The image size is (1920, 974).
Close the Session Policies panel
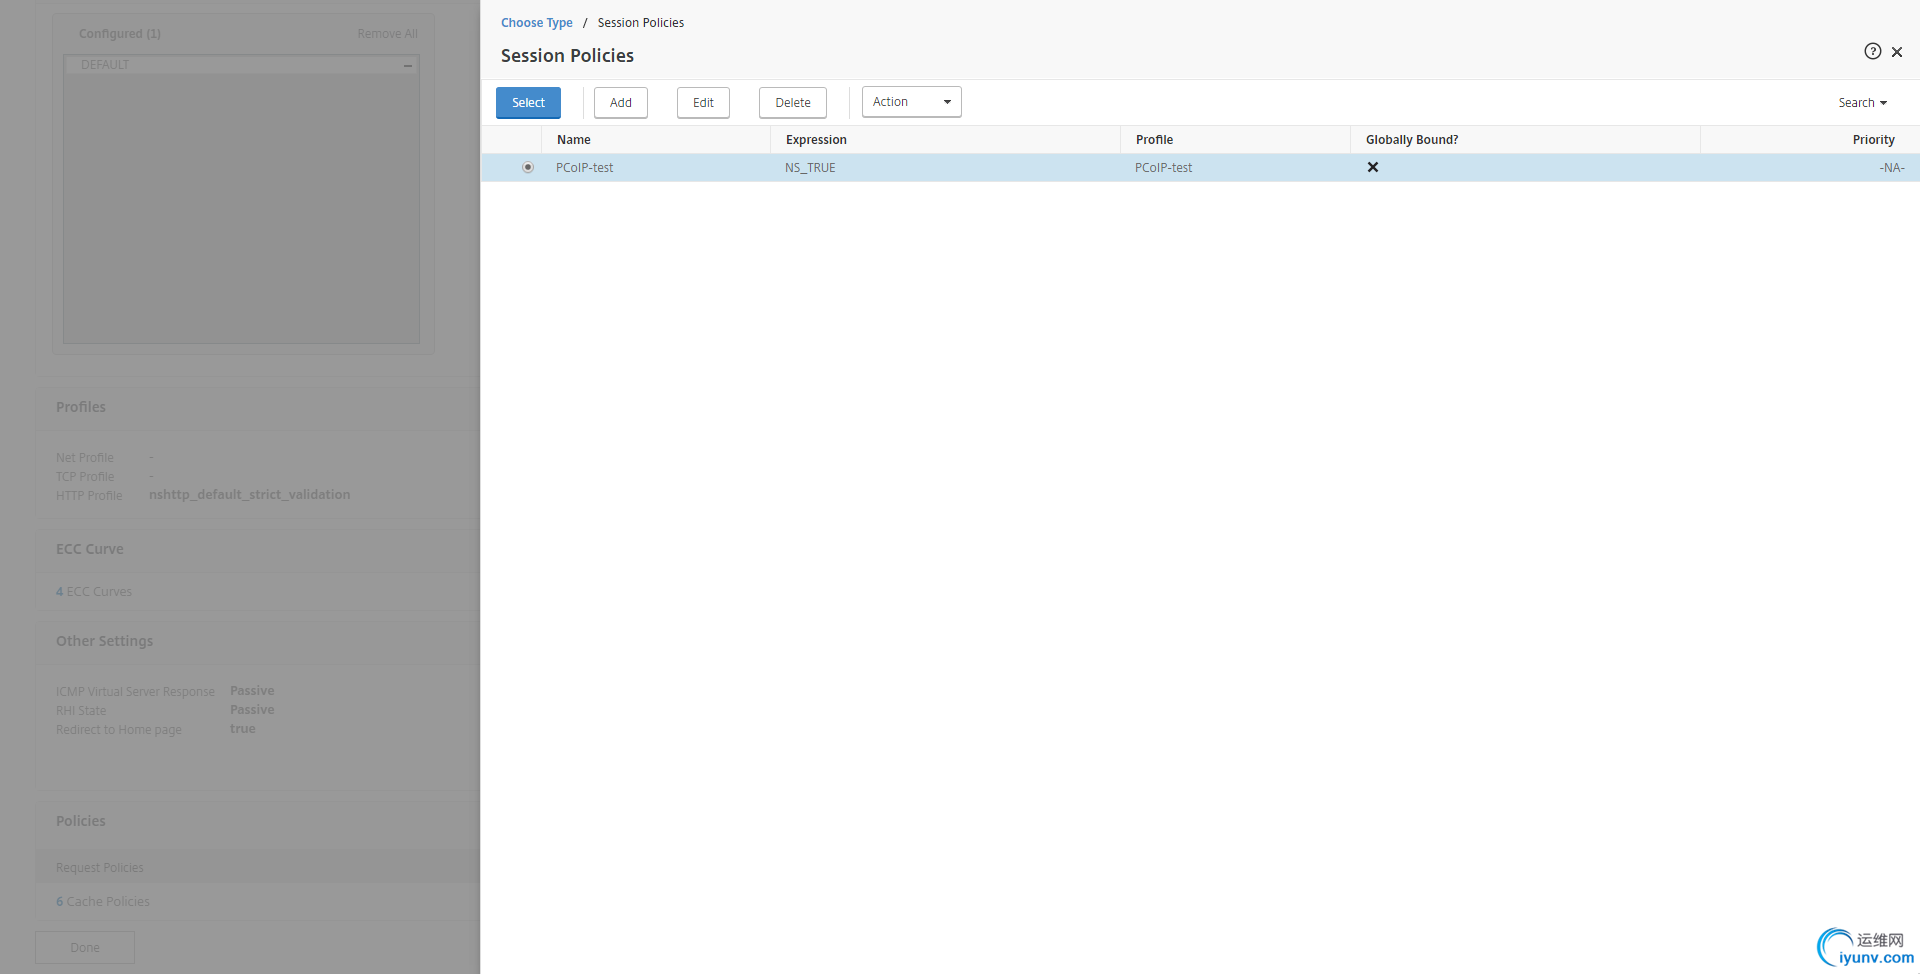pyautogui.click(x=1897, y=52)
